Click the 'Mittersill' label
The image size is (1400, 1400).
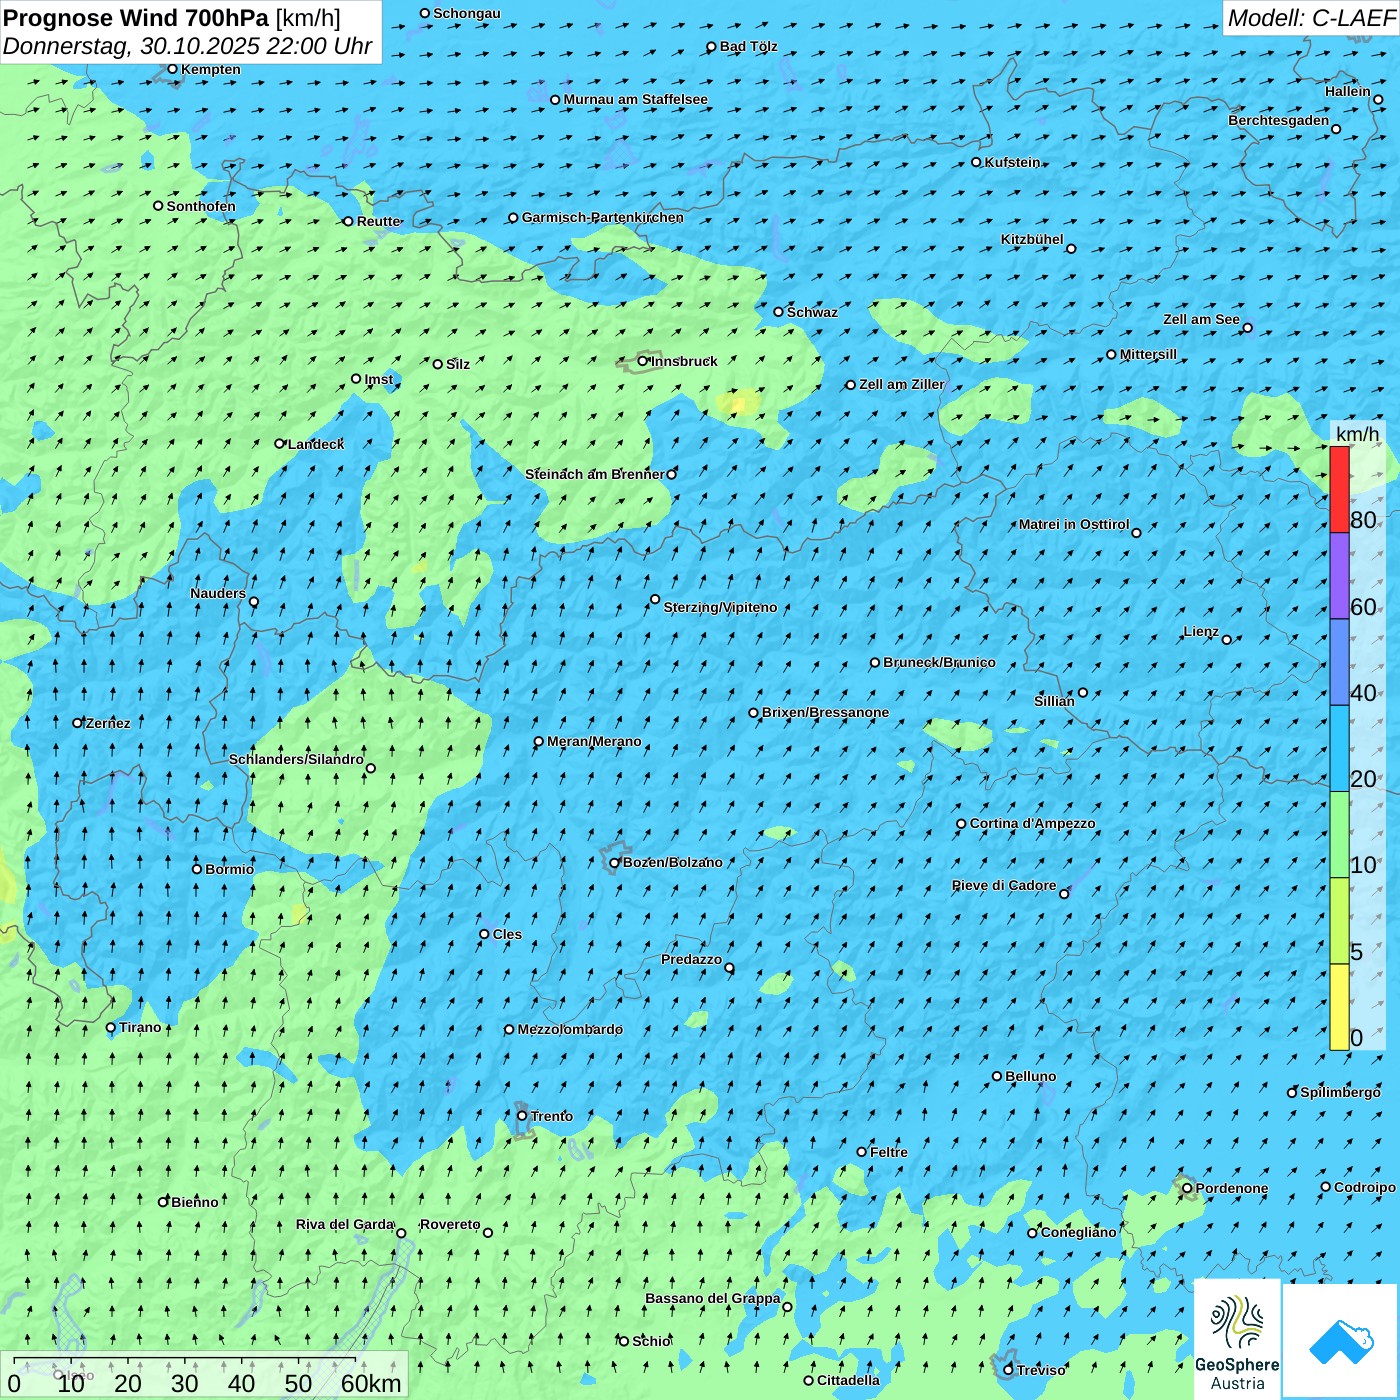click(1149, 354)
